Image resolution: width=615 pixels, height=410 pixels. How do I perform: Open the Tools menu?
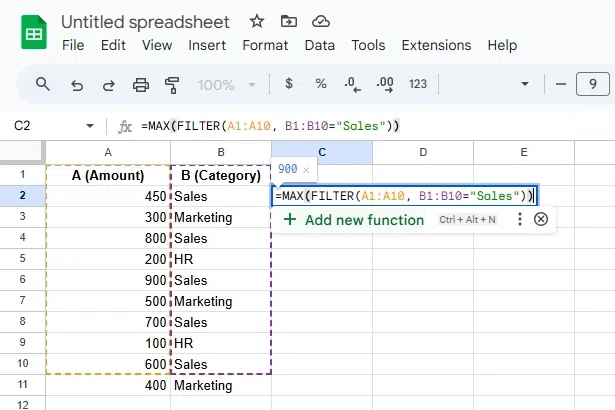pyautogui.click(x=368, y=45)
